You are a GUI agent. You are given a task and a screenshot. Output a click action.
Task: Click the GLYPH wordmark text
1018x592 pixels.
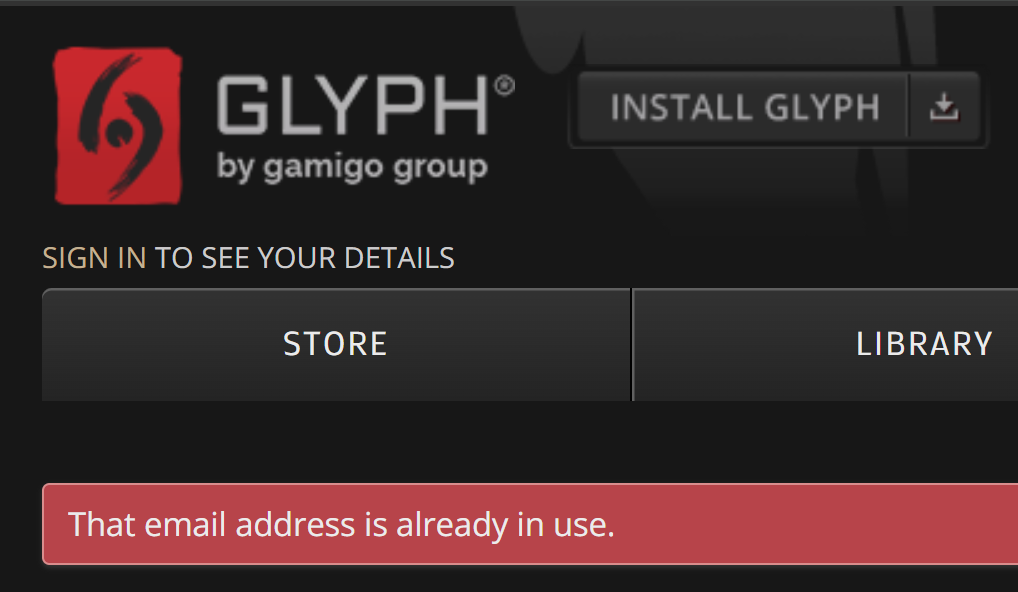pyautogui.click(x=353, y=105)
